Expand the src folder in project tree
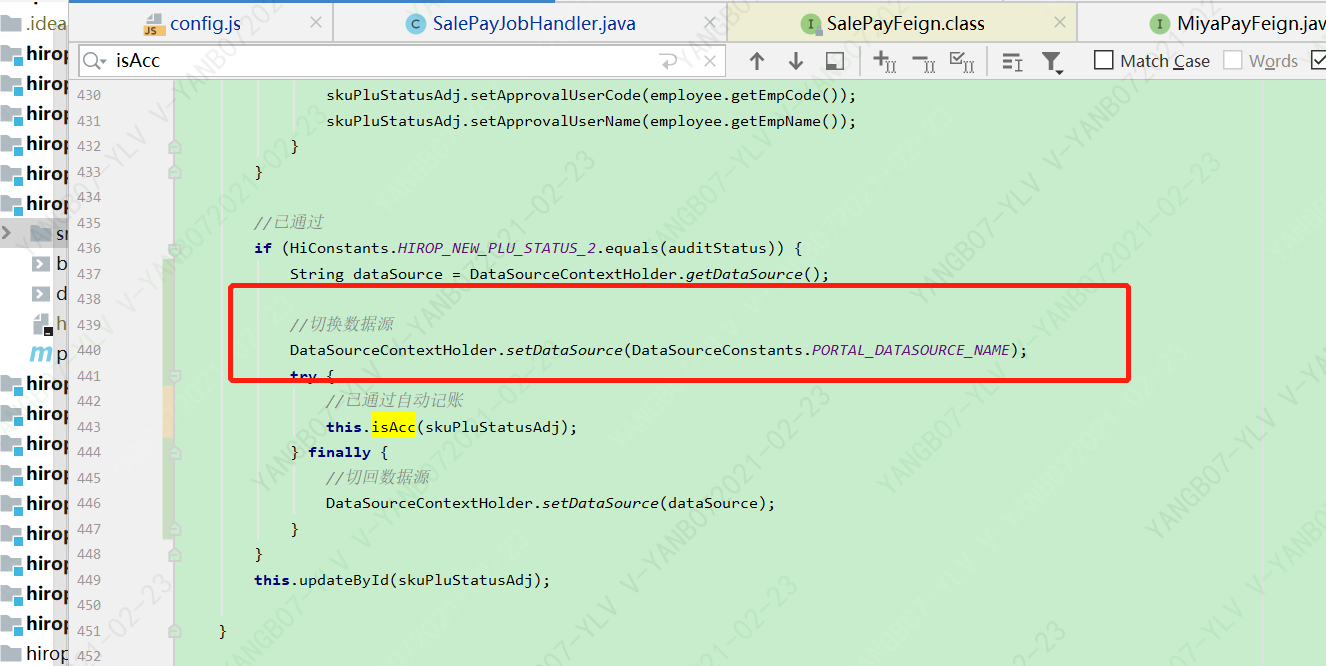Viewport: 1326px width, 666px height. 8,232
